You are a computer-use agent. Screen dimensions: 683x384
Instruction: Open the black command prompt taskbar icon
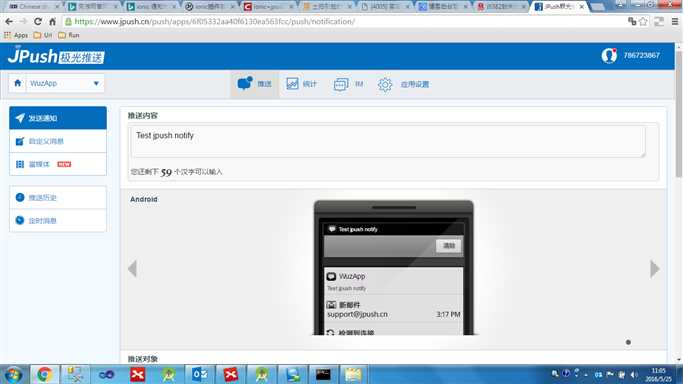coord(323,374)
